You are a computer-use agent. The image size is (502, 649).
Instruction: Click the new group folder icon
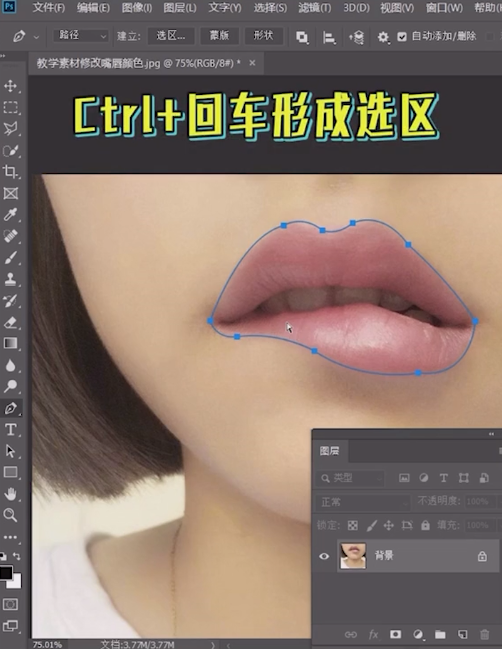tap(440, 634)
